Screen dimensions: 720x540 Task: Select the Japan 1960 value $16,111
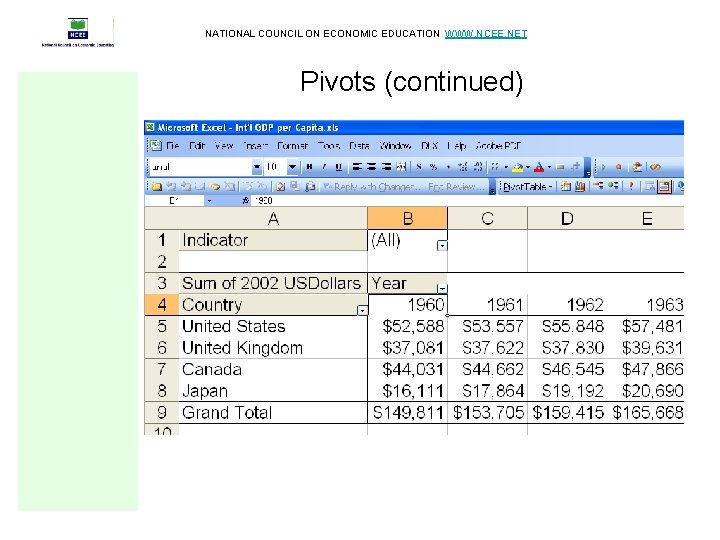point(407,391)
